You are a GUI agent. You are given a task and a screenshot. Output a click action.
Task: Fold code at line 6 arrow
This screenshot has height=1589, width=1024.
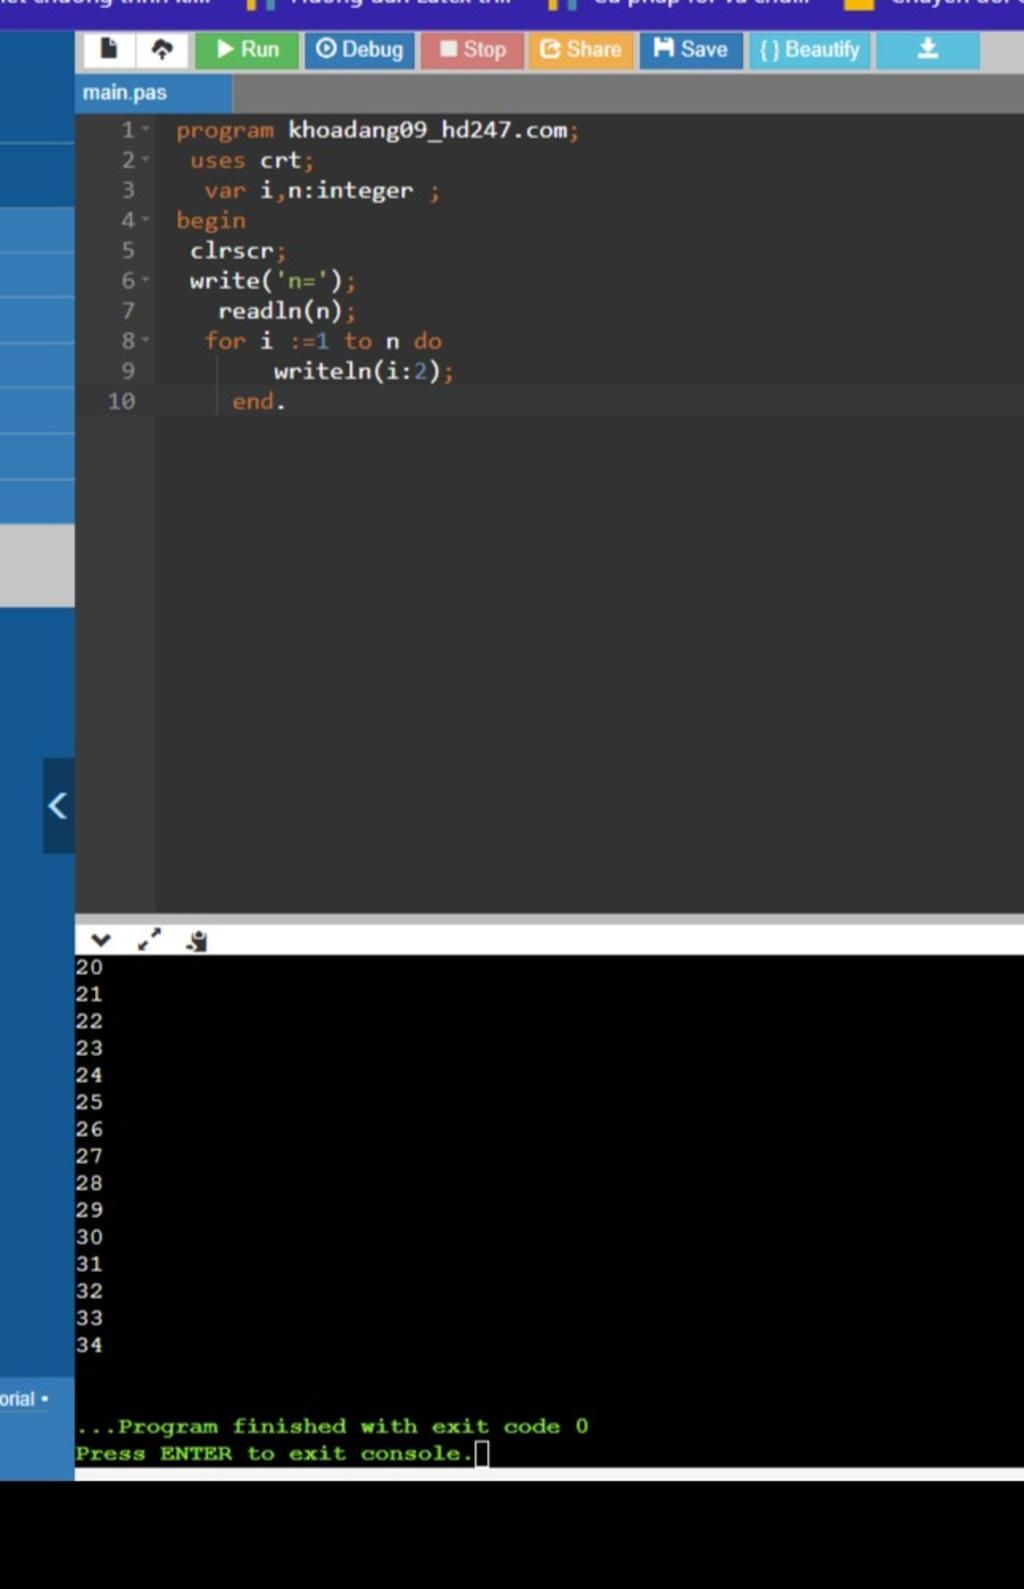tap(146, 281)
